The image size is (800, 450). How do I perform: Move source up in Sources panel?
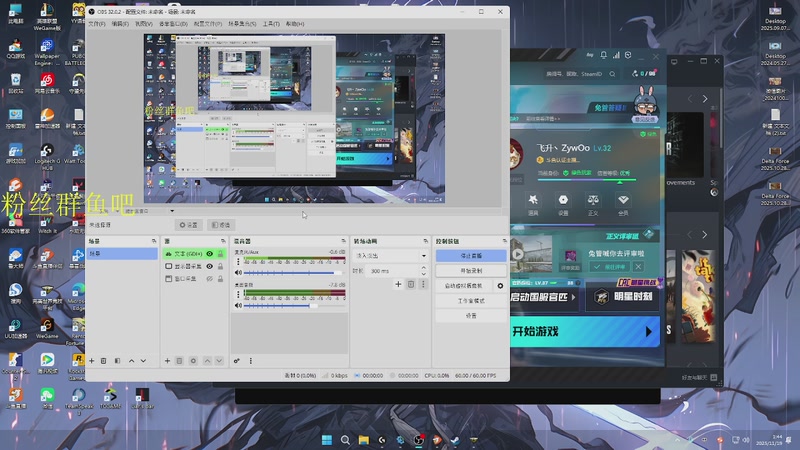point(207,361)
